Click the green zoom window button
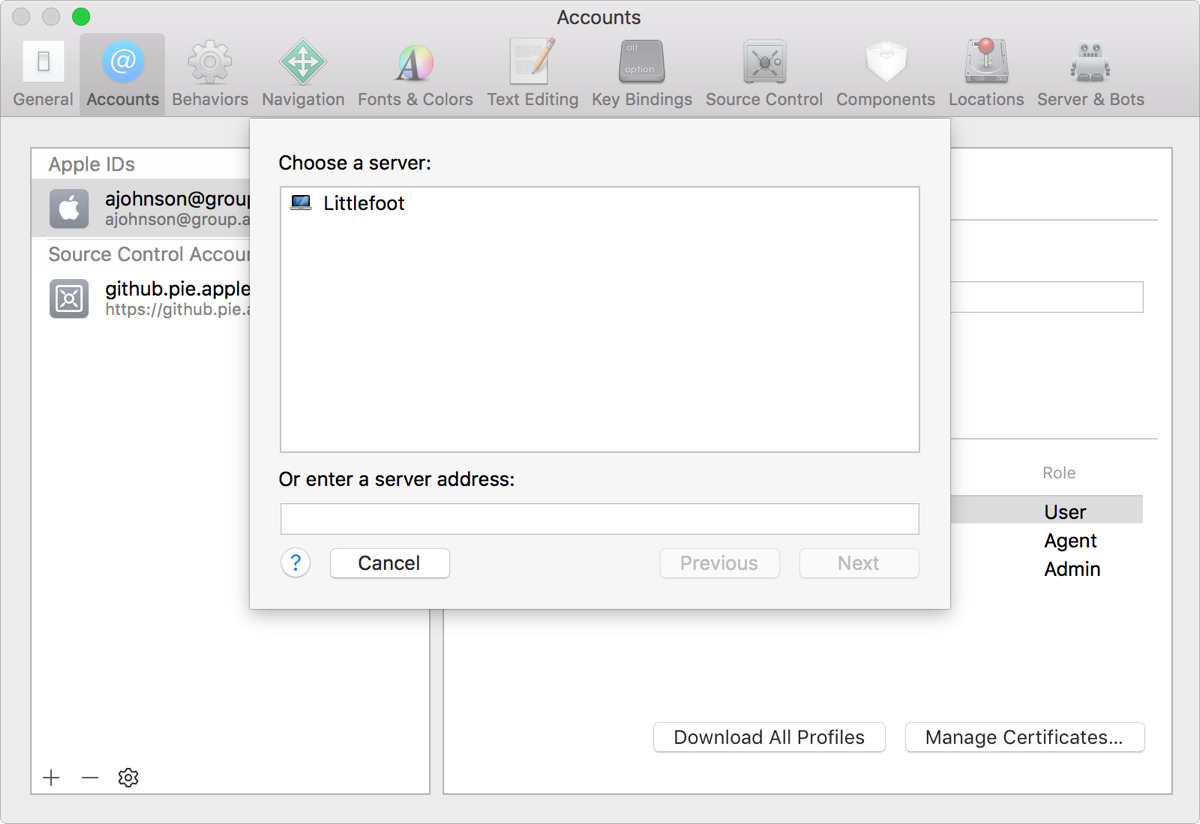Viewport: 1200px width, 824px height. click(x=81, y=17)
